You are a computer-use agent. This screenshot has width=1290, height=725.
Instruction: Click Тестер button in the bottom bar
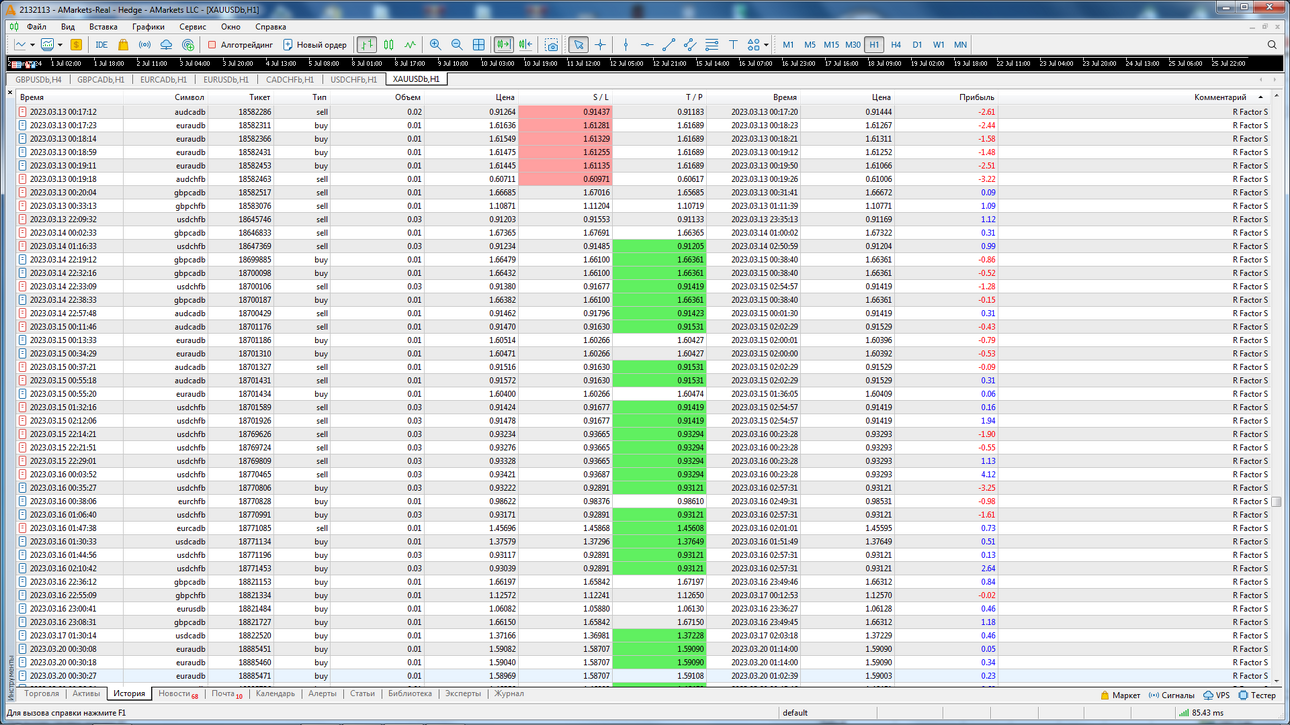point(1257,694)
